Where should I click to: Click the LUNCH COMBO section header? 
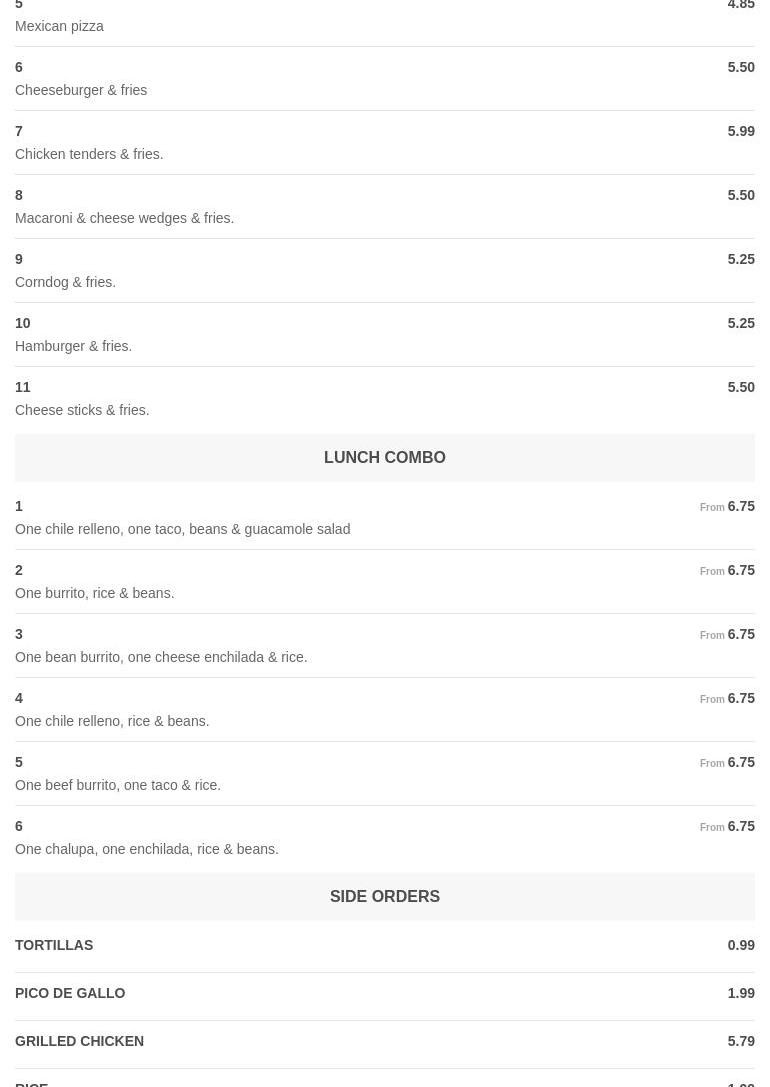coord(384,458)
